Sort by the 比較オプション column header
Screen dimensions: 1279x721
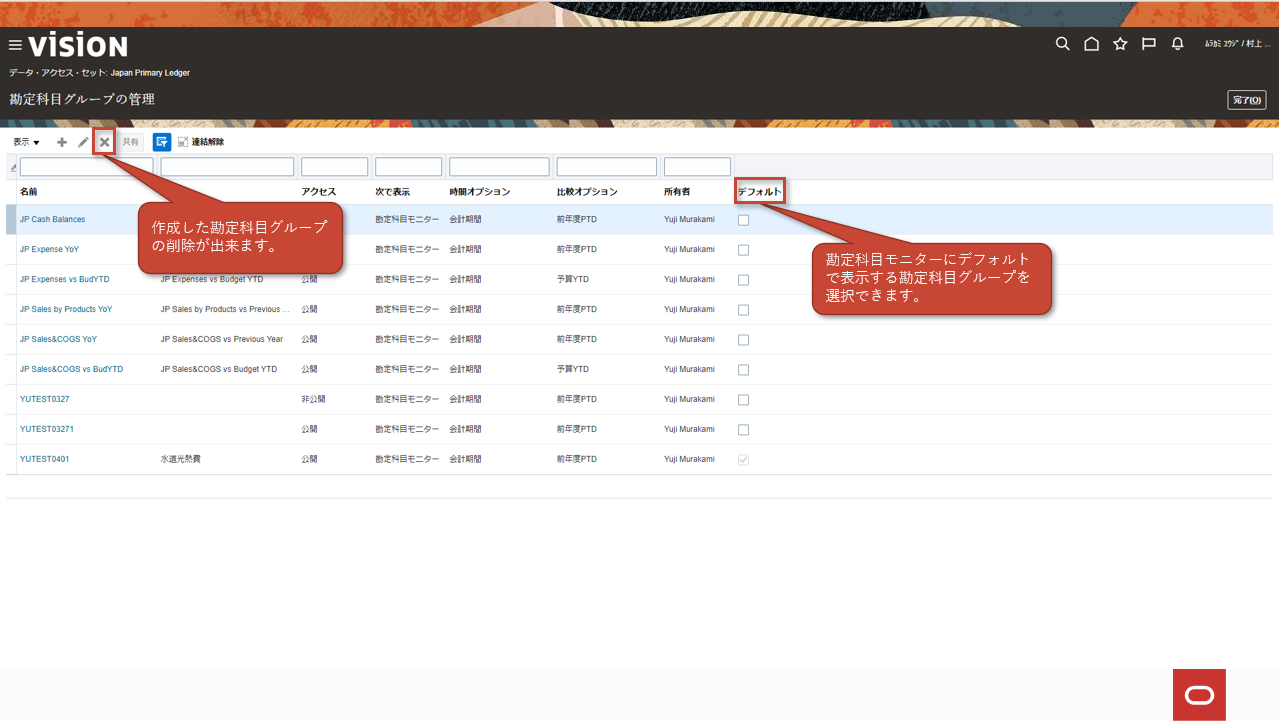(x=587, y=191)
